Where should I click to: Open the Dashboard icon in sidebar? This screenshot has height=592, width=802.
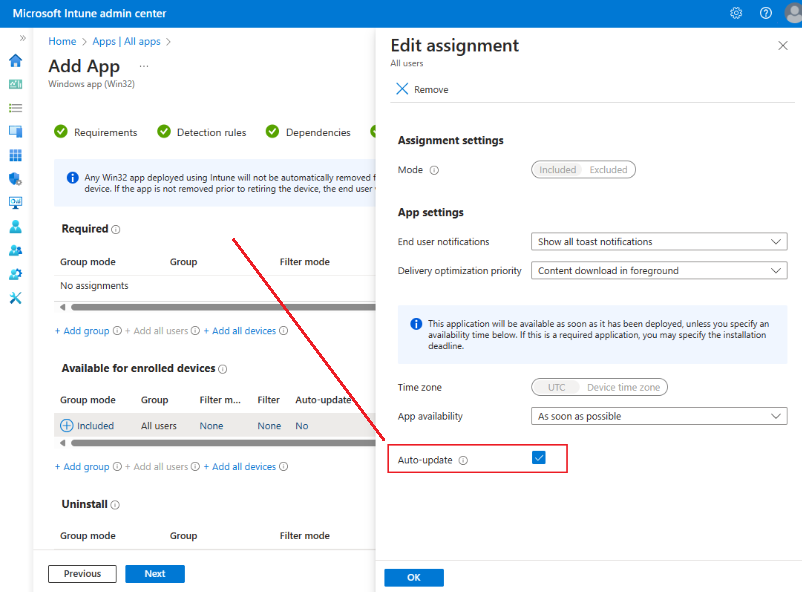pyautogui.click(x=15, y=84)
